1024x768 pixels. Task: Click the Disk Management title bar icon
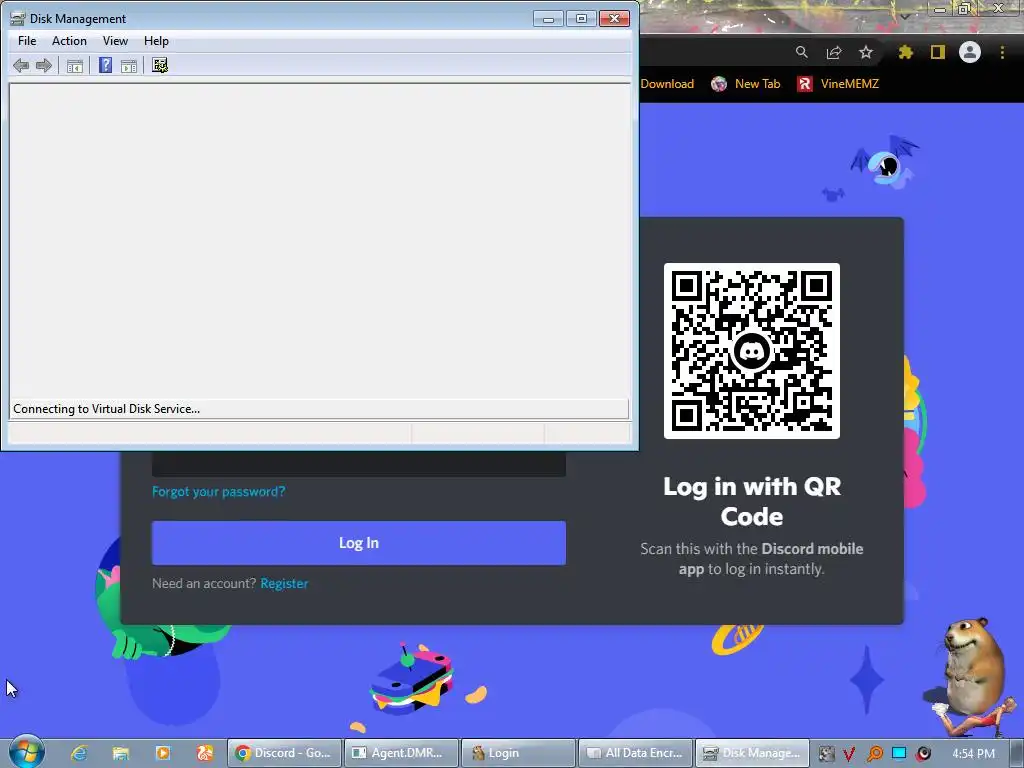(18, 19)
